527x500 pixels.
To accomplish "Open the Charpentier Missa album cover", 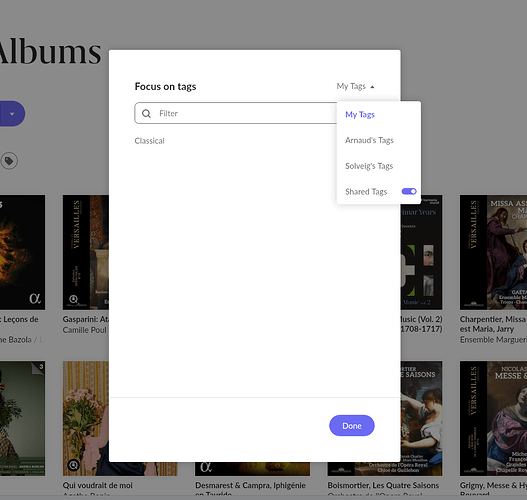I will [493, 252].
